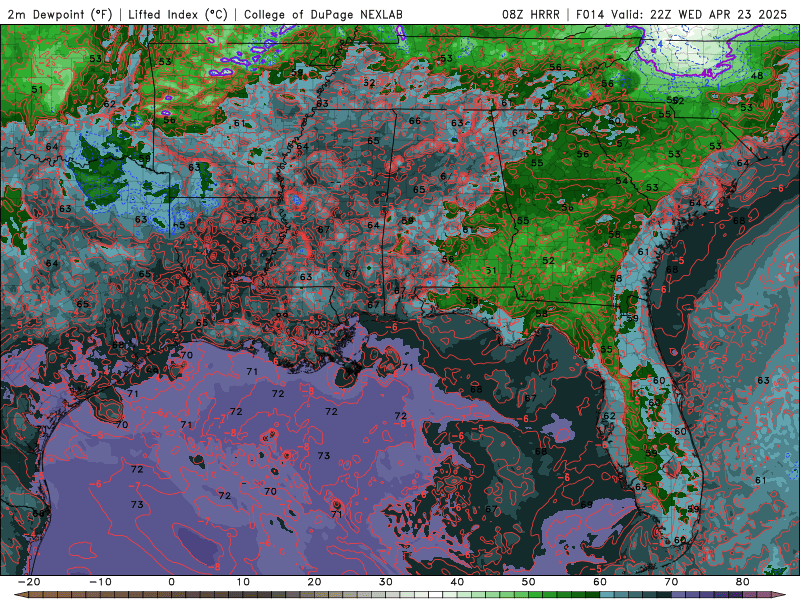
Task: Click the -20 label on the color scale
Action: click(x=29, y=582)
